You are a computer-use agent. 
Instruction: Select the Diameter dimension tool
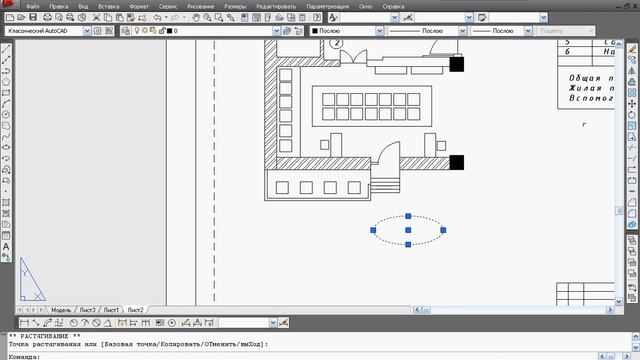(x=96, y=323)
